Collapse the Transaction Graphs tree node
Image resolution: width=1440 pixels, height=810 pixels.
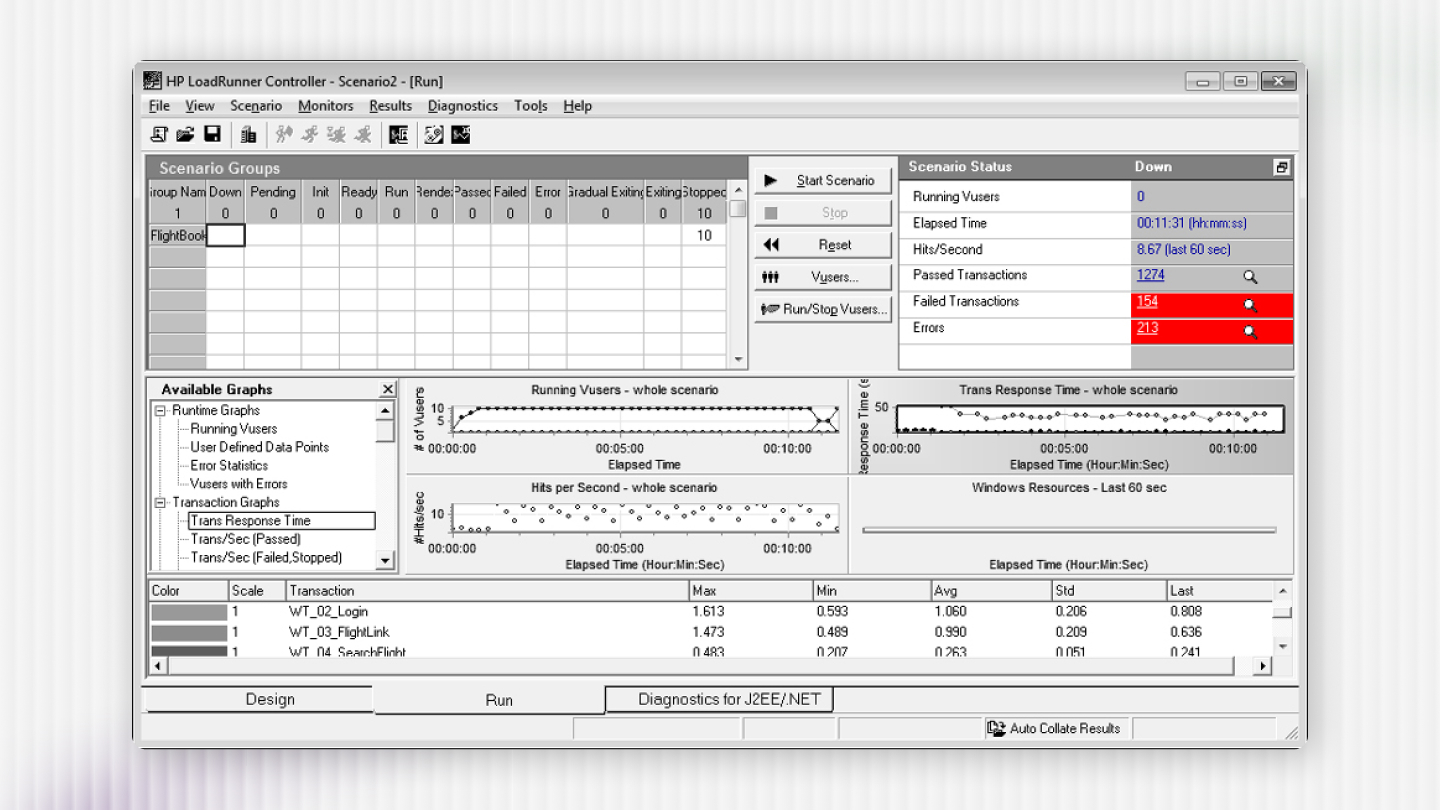click(x=160, y=503)
